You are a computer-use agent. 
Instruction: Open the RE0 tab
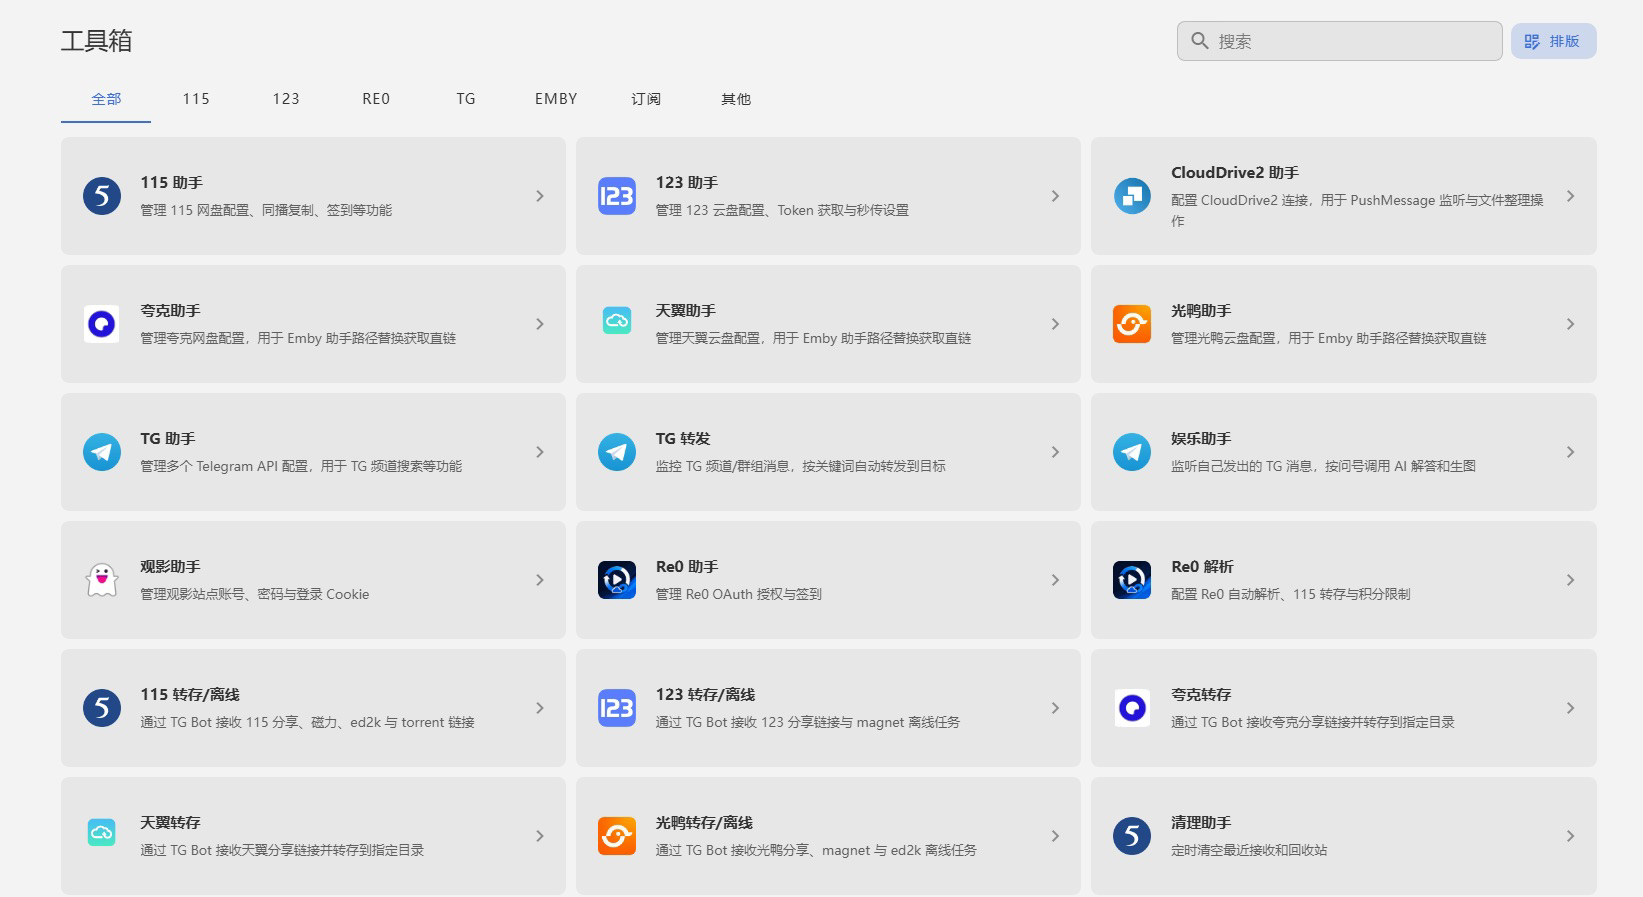click(x=376, y=99)
